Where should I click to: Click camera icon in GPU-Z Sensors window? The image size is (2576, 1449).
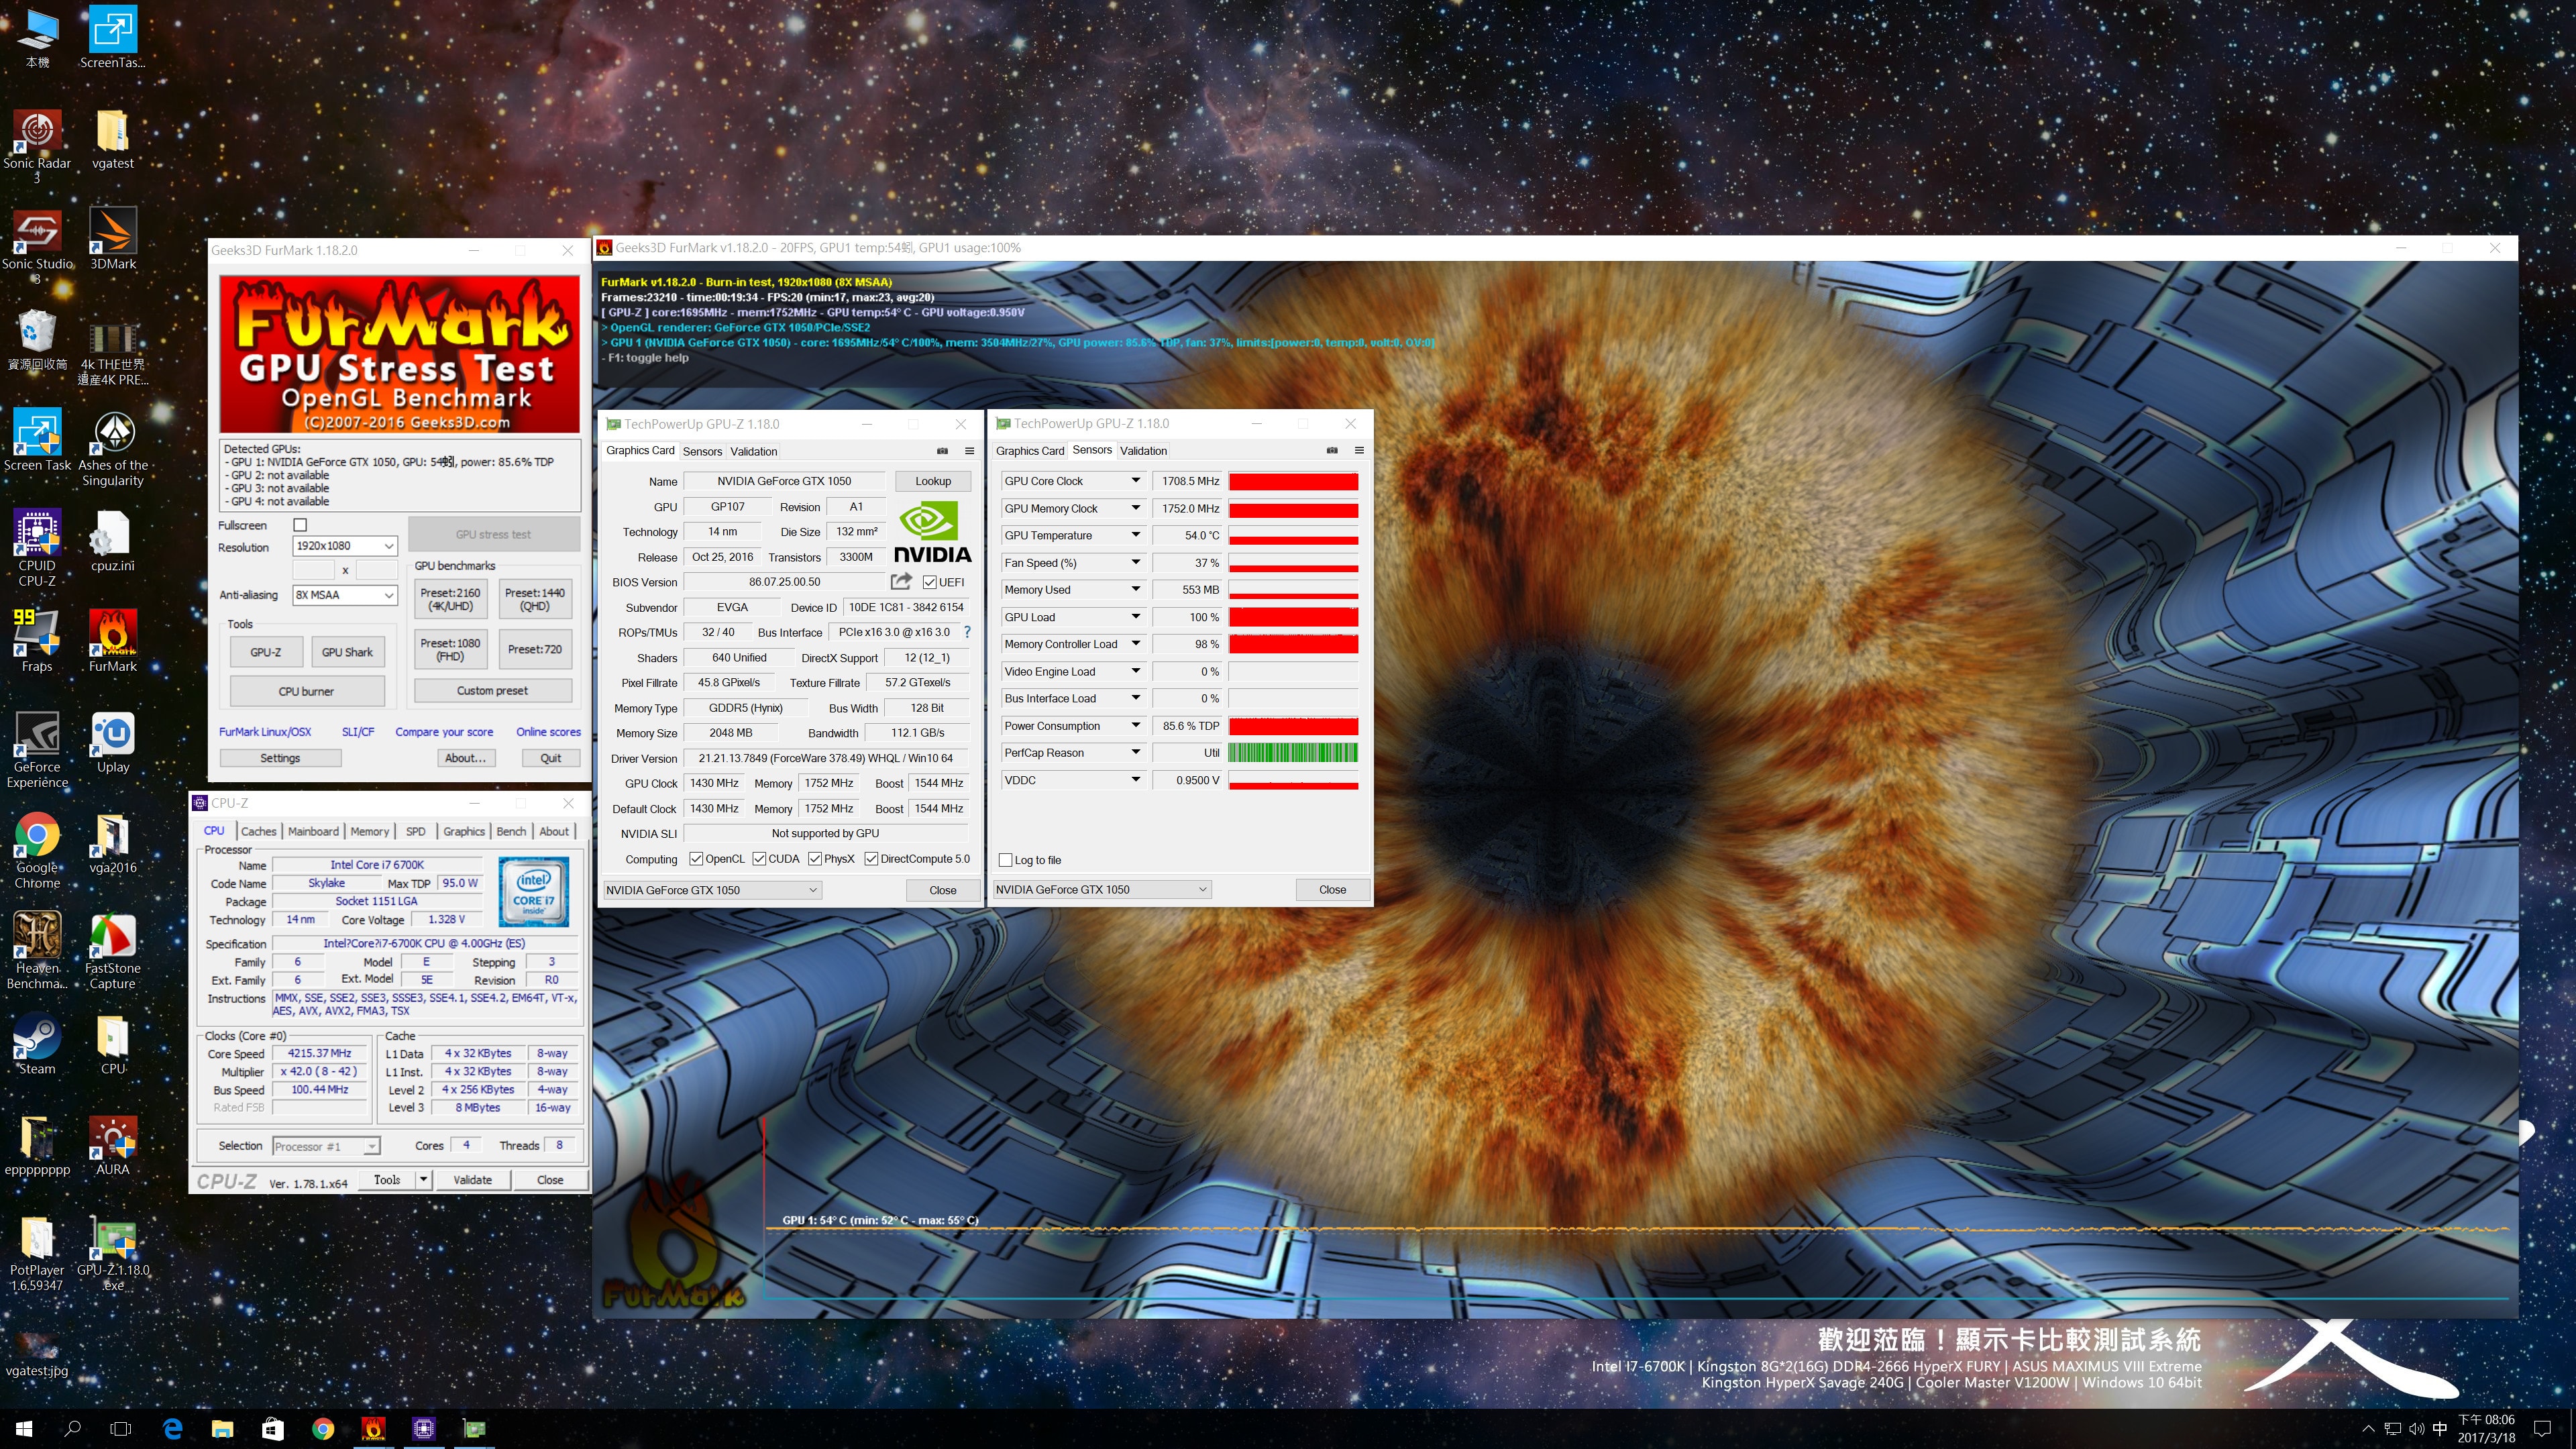coord(1332,450)
